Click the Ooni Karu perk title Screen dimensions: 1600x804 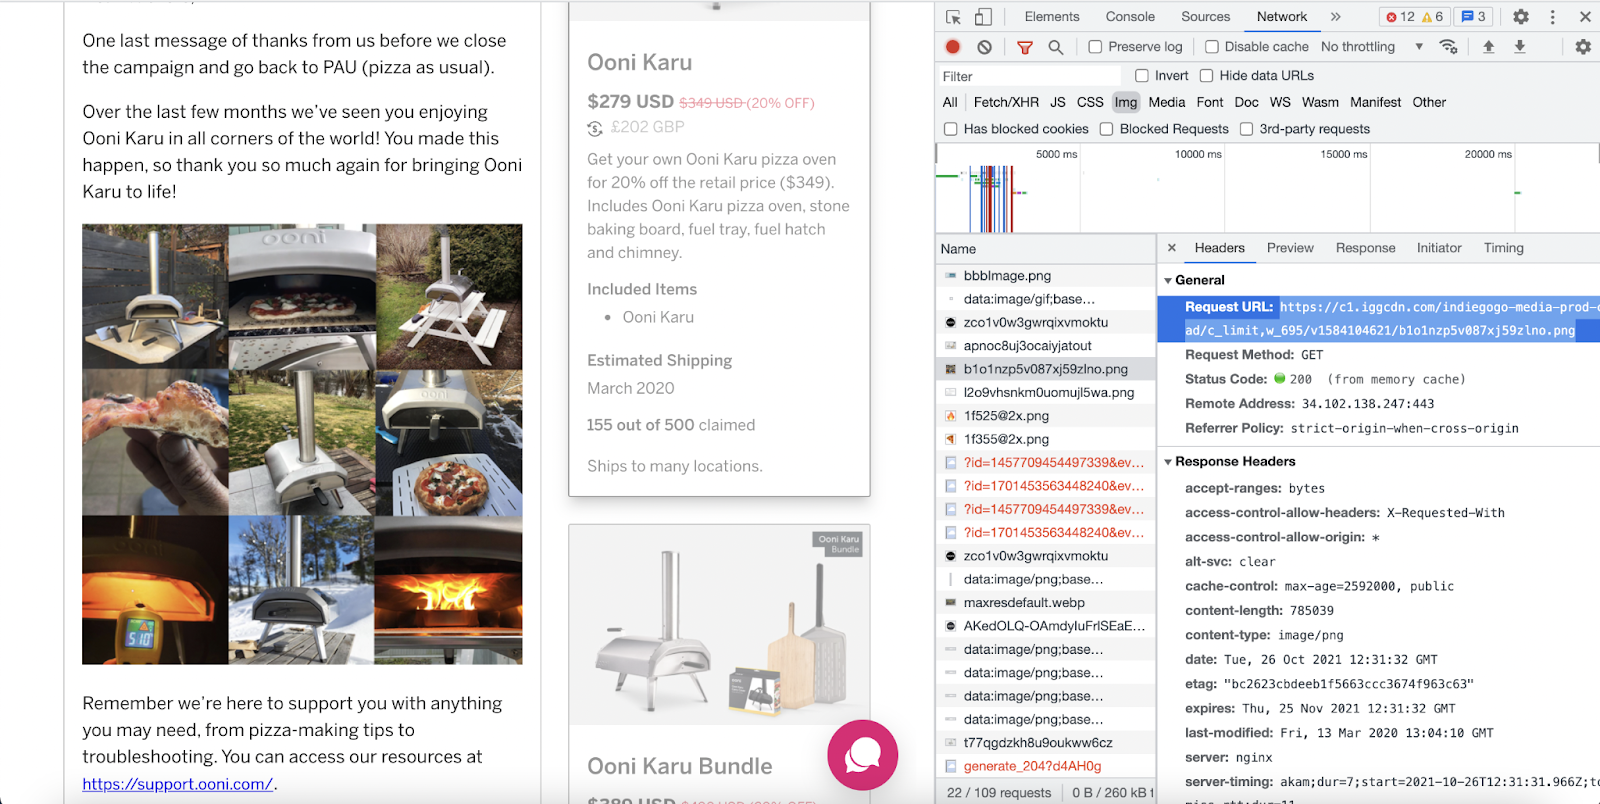[640, 63]
